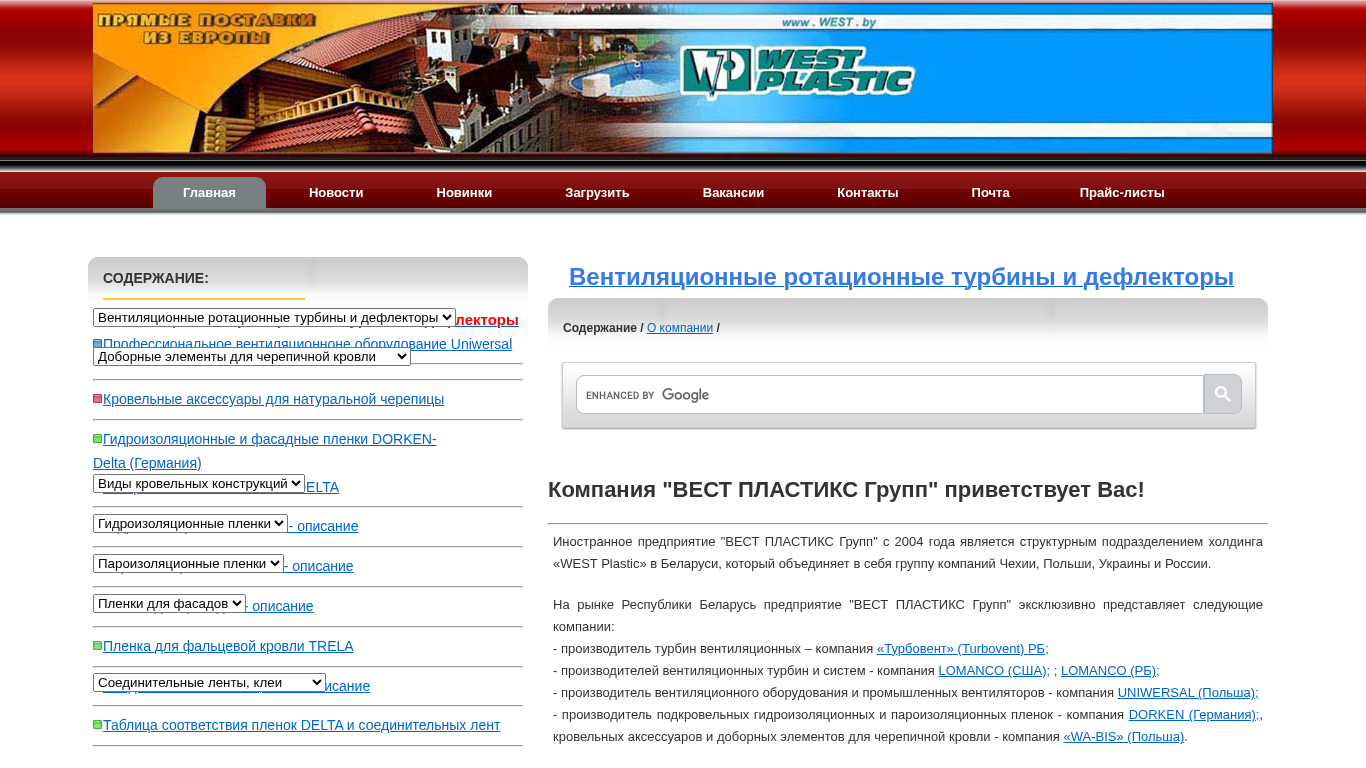Viewport: 1366px width, 768px height.
Task: Follow the «Турбовент» (Turbovent) РБ link
Action: (963, 648)
